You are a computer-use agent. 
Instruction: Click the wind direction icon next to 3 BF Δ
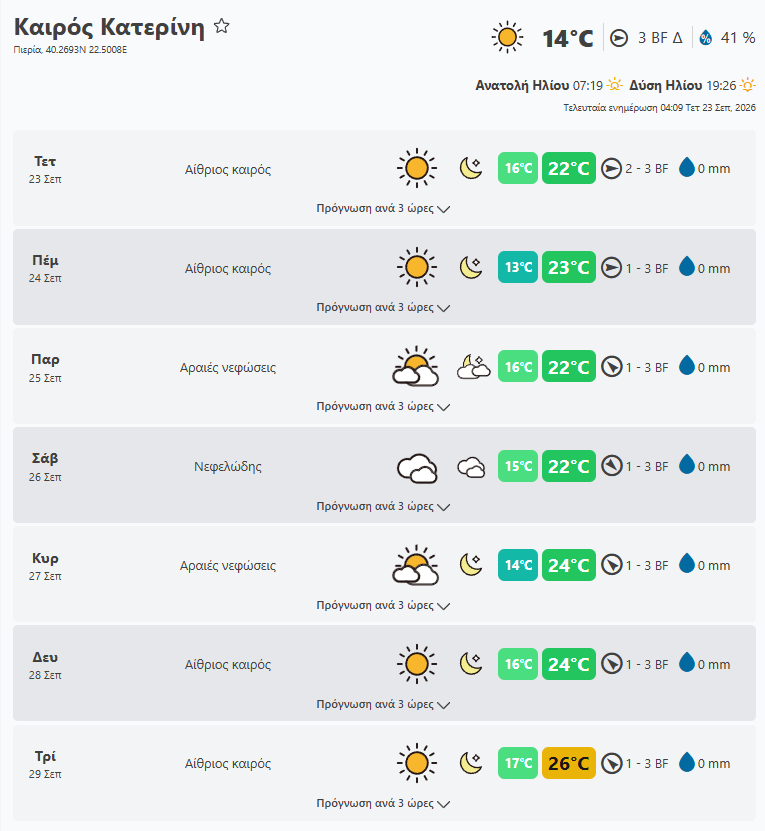[619, 38]
